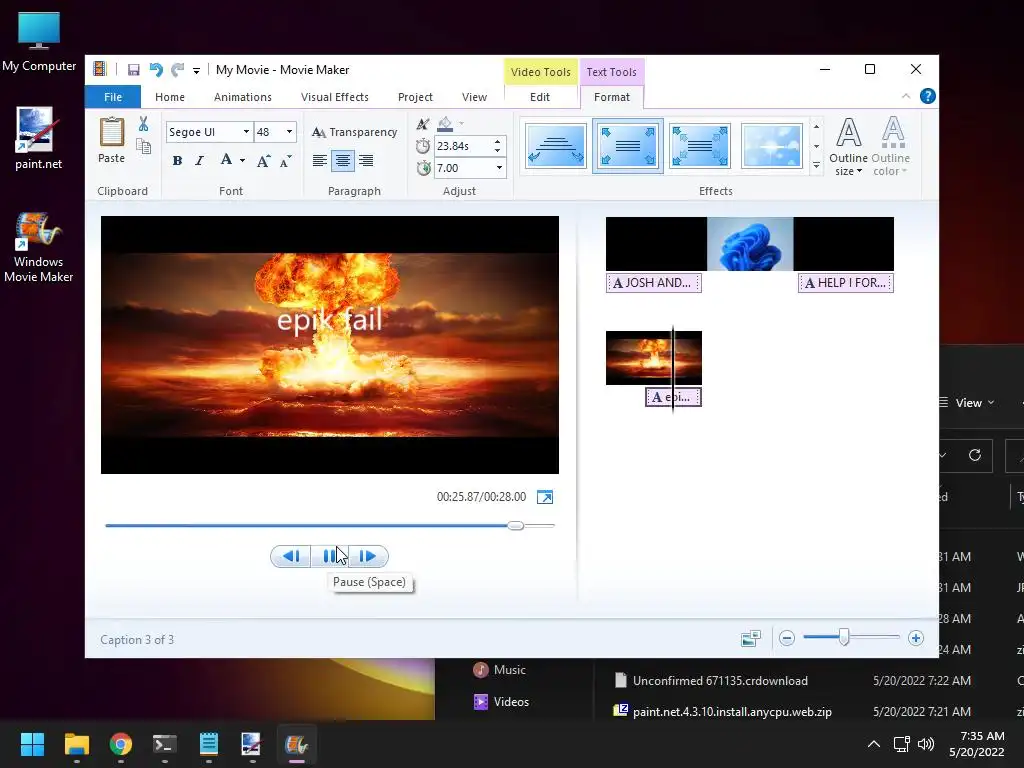Open the Windows Start menu
The height and width of the screenshot is (768, 1024).
[x=32, y=744]
